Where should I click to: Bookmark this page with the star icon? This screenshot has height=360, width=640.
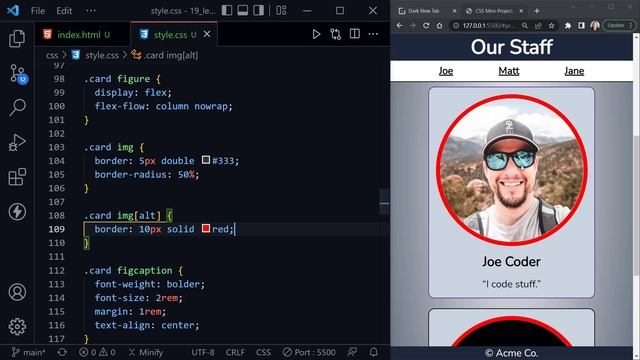[x=552, y=25]
